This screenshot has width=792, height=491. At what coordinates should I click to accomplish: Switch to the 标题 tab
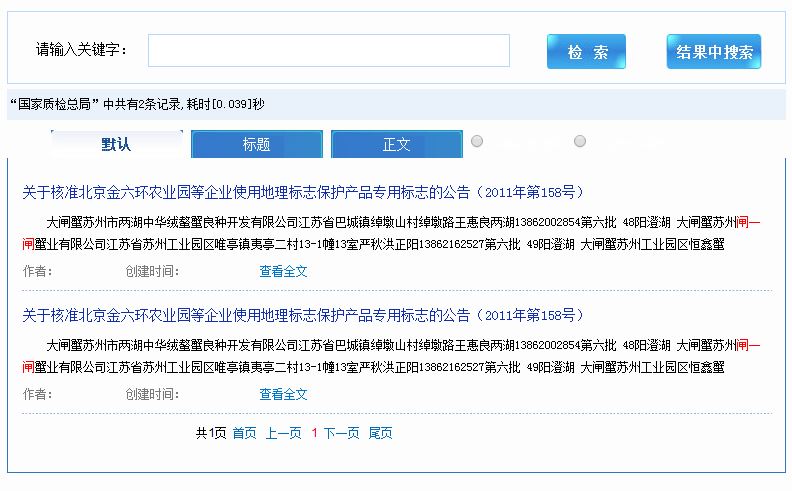(x=257, y=144)
